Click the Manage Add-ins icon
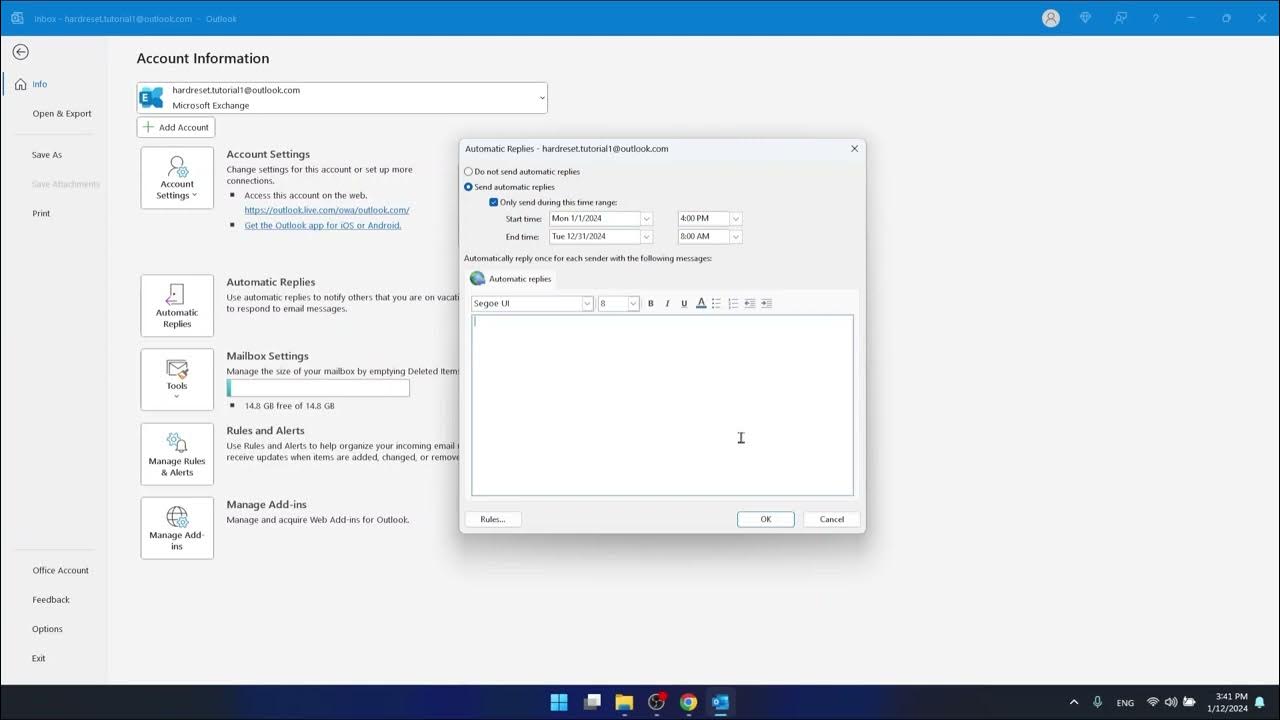 [x=176, y=527]
